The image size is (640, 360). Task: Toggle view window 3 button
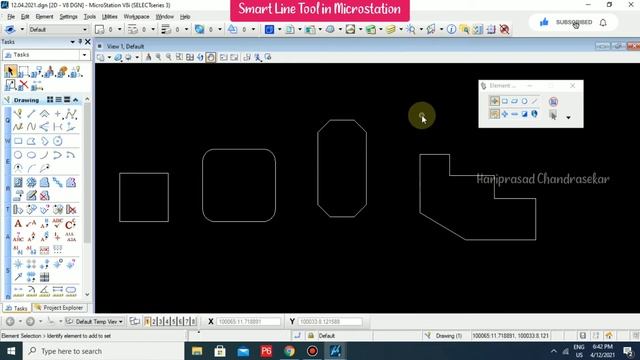click(x=161, y=322)
